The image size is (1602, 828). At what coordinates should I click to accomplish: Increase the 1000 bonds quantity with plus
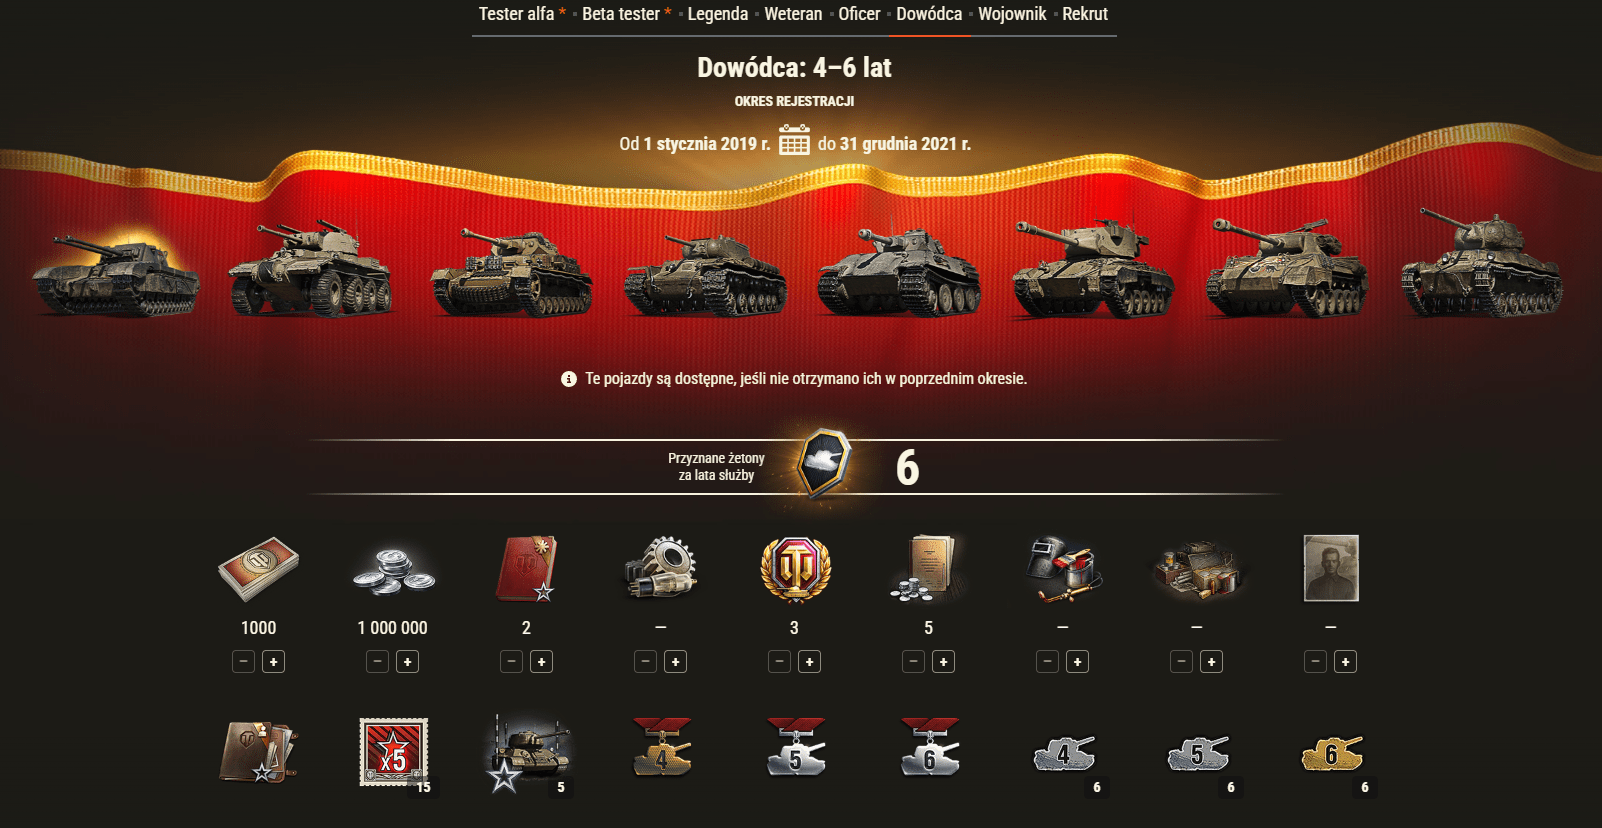point(273,662)
